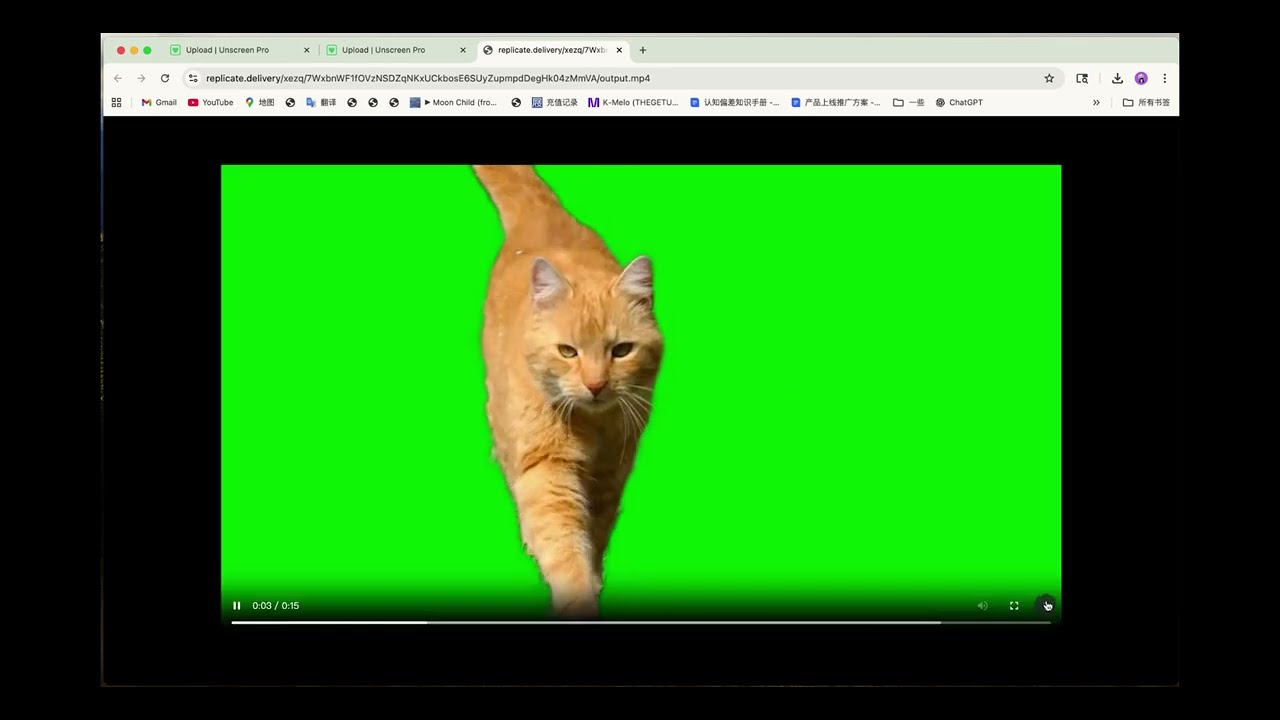Go back to previous page

(118, 78)
